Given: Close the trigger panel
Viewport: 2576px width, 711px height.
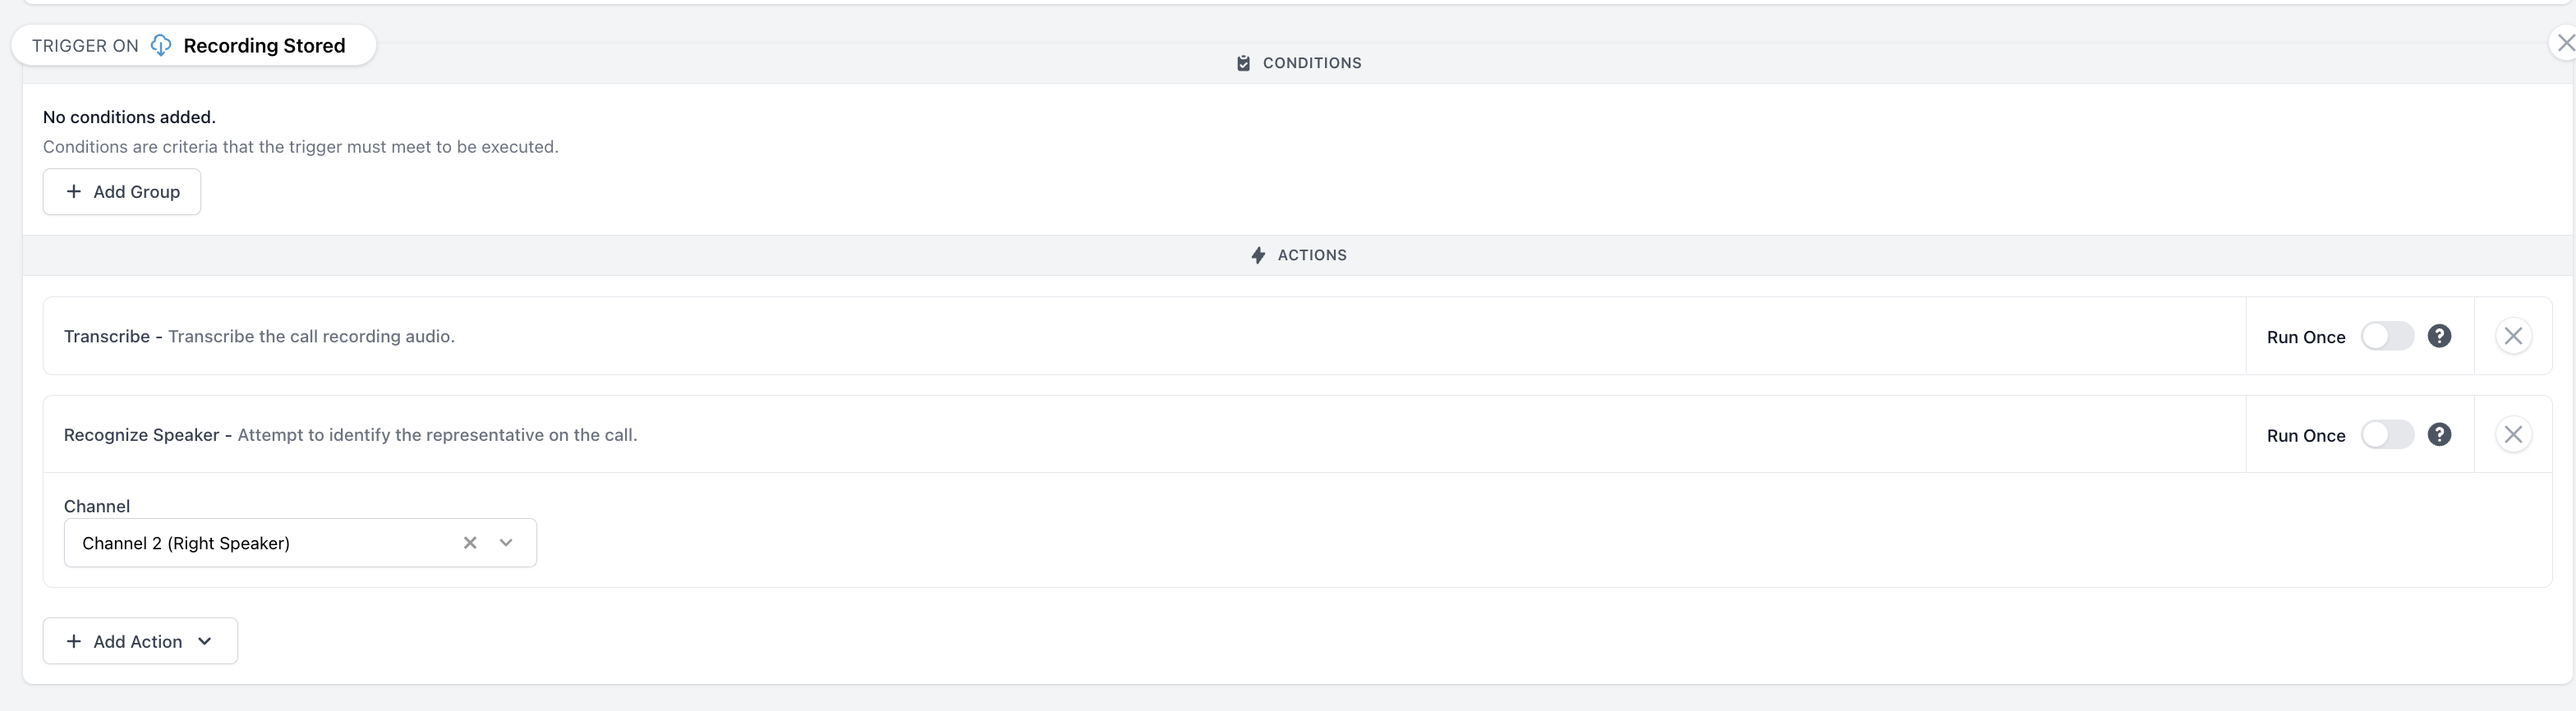Looking at the screenshot, I should 2565,43.
